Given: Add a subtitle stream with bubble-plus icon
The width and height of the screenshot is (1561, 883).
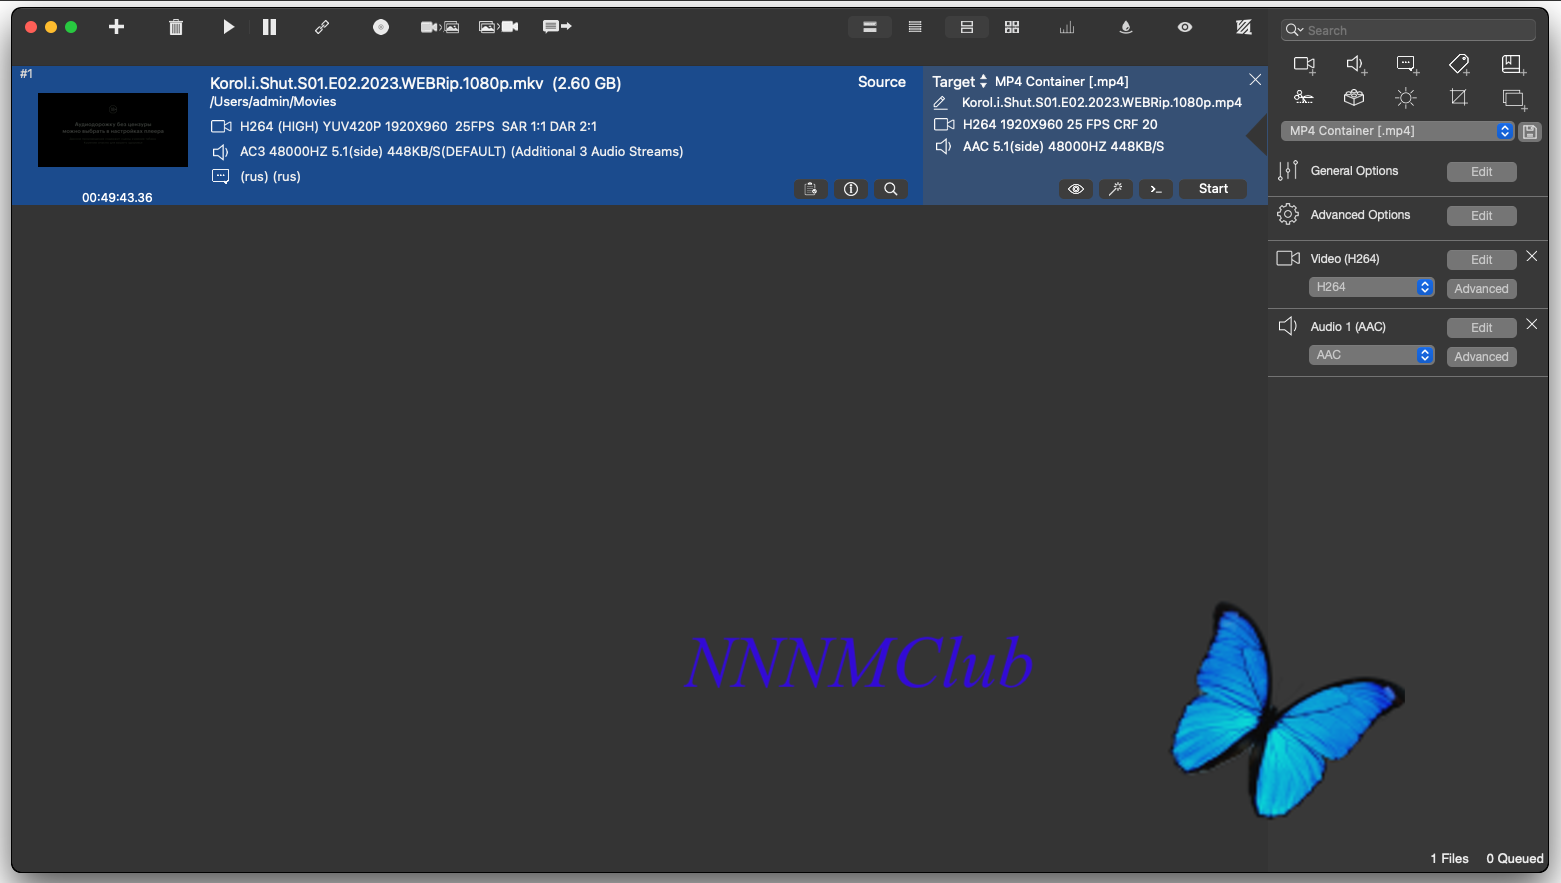Looking at the screenshot, I should tap(1408, 65).
